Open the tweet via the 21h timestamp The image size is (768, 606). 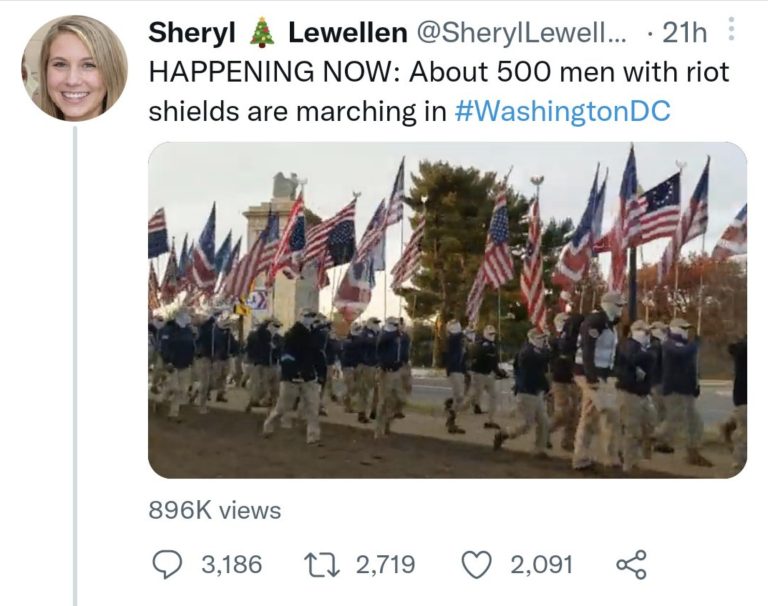tap(684, 33)
